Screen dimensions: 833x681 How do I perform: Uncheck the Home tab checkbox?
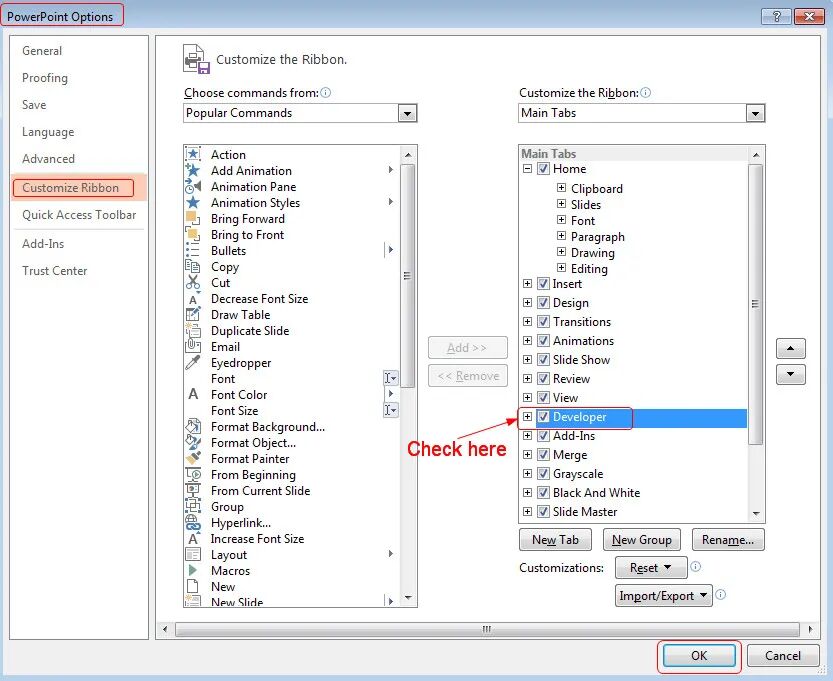pyautogui.click(x=543, y=169)
